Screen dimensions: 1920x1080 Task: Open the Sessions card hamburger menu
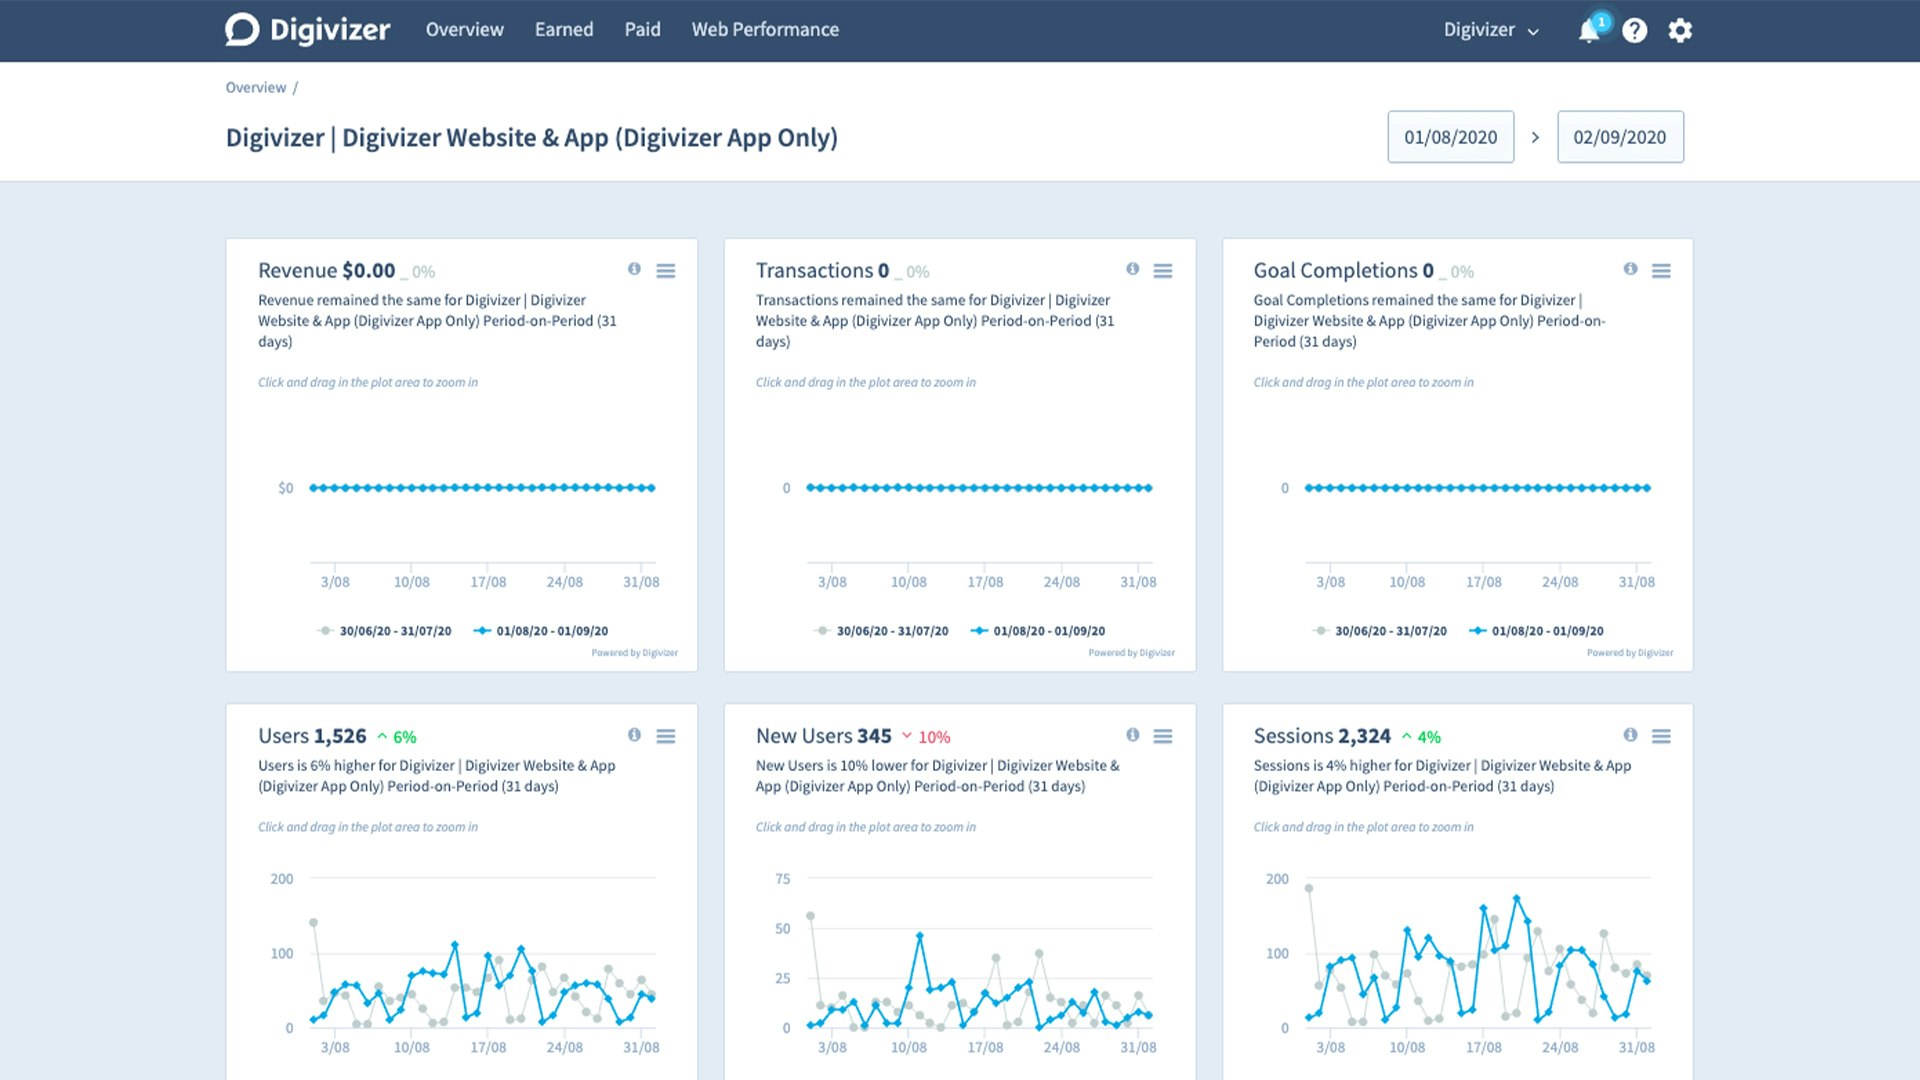1660,736
